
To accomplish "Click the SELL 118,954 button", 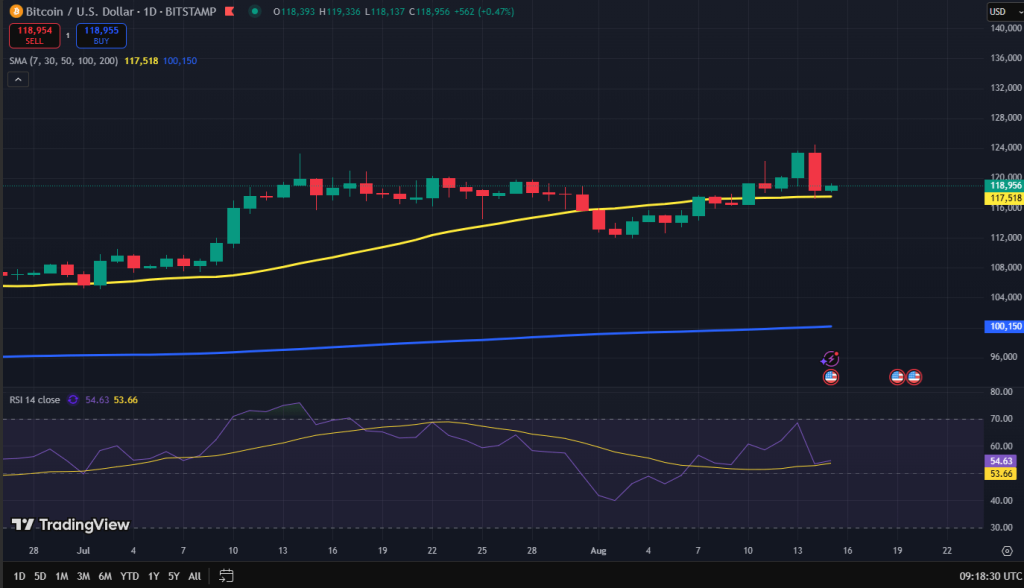I will click(x=34, y=34).
